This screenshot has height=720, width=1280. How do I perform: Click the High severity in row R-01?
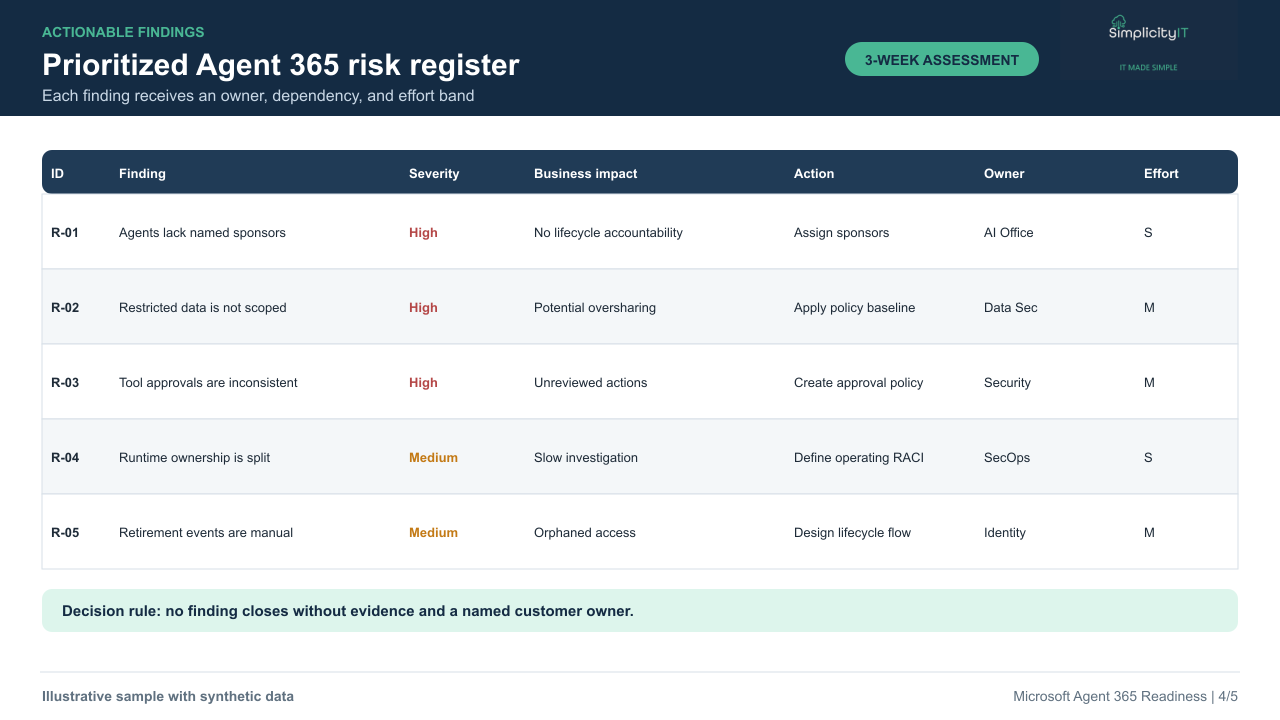pyautogui.click(x=423, y=232)
